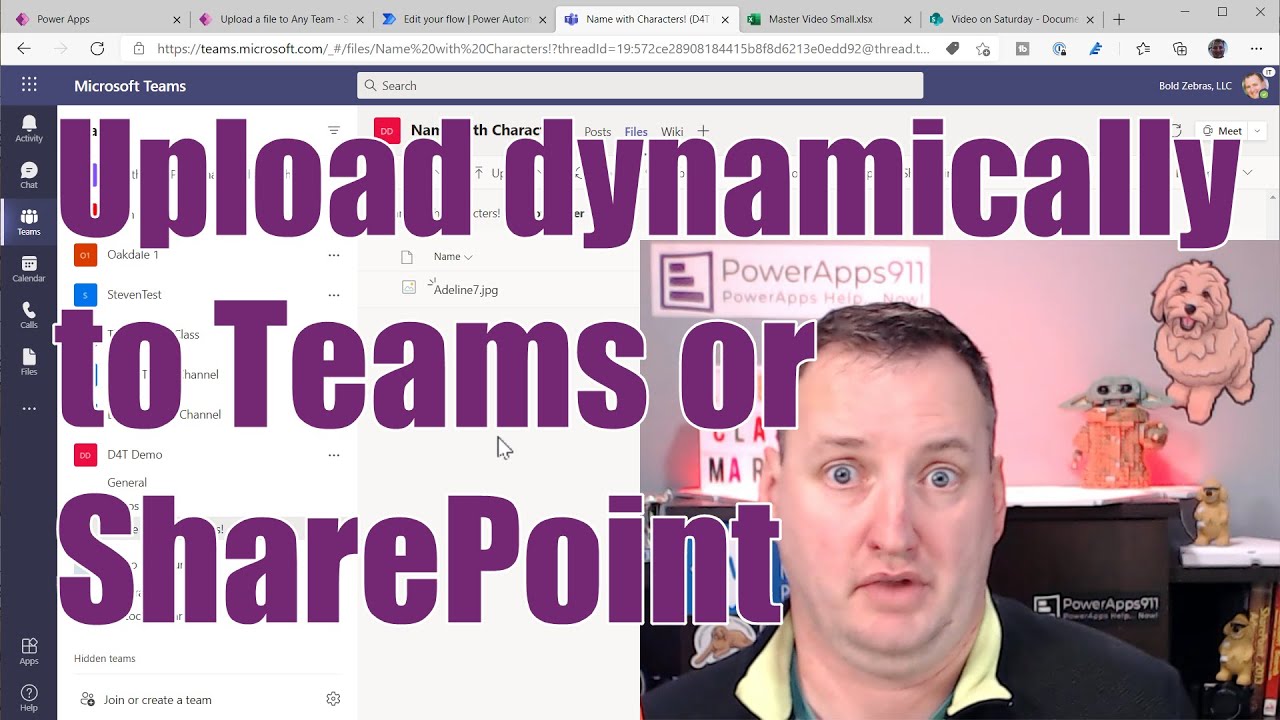This screenshot has width=1280, height=720.
Task: Refresh the page with the browser reload button
Action: (97, 48)
